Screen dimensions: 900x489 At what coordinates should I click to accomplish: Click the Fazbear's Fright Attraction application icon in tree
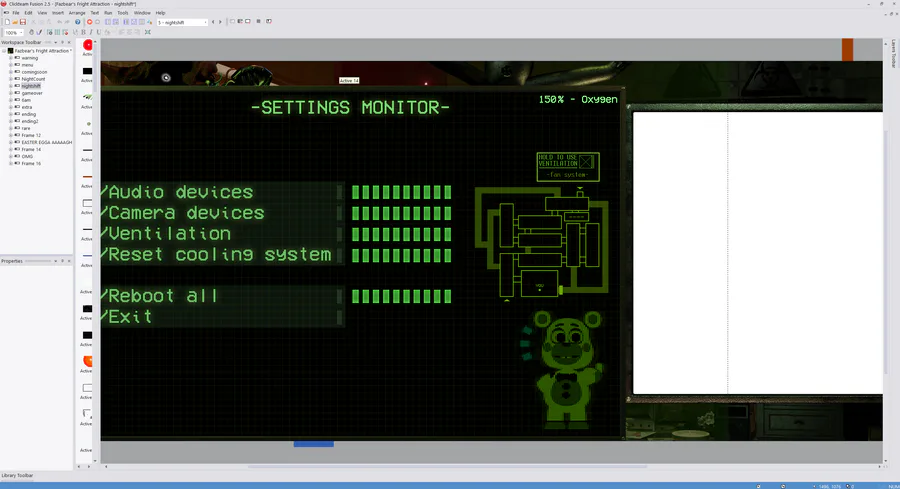(x=10, y=51)
